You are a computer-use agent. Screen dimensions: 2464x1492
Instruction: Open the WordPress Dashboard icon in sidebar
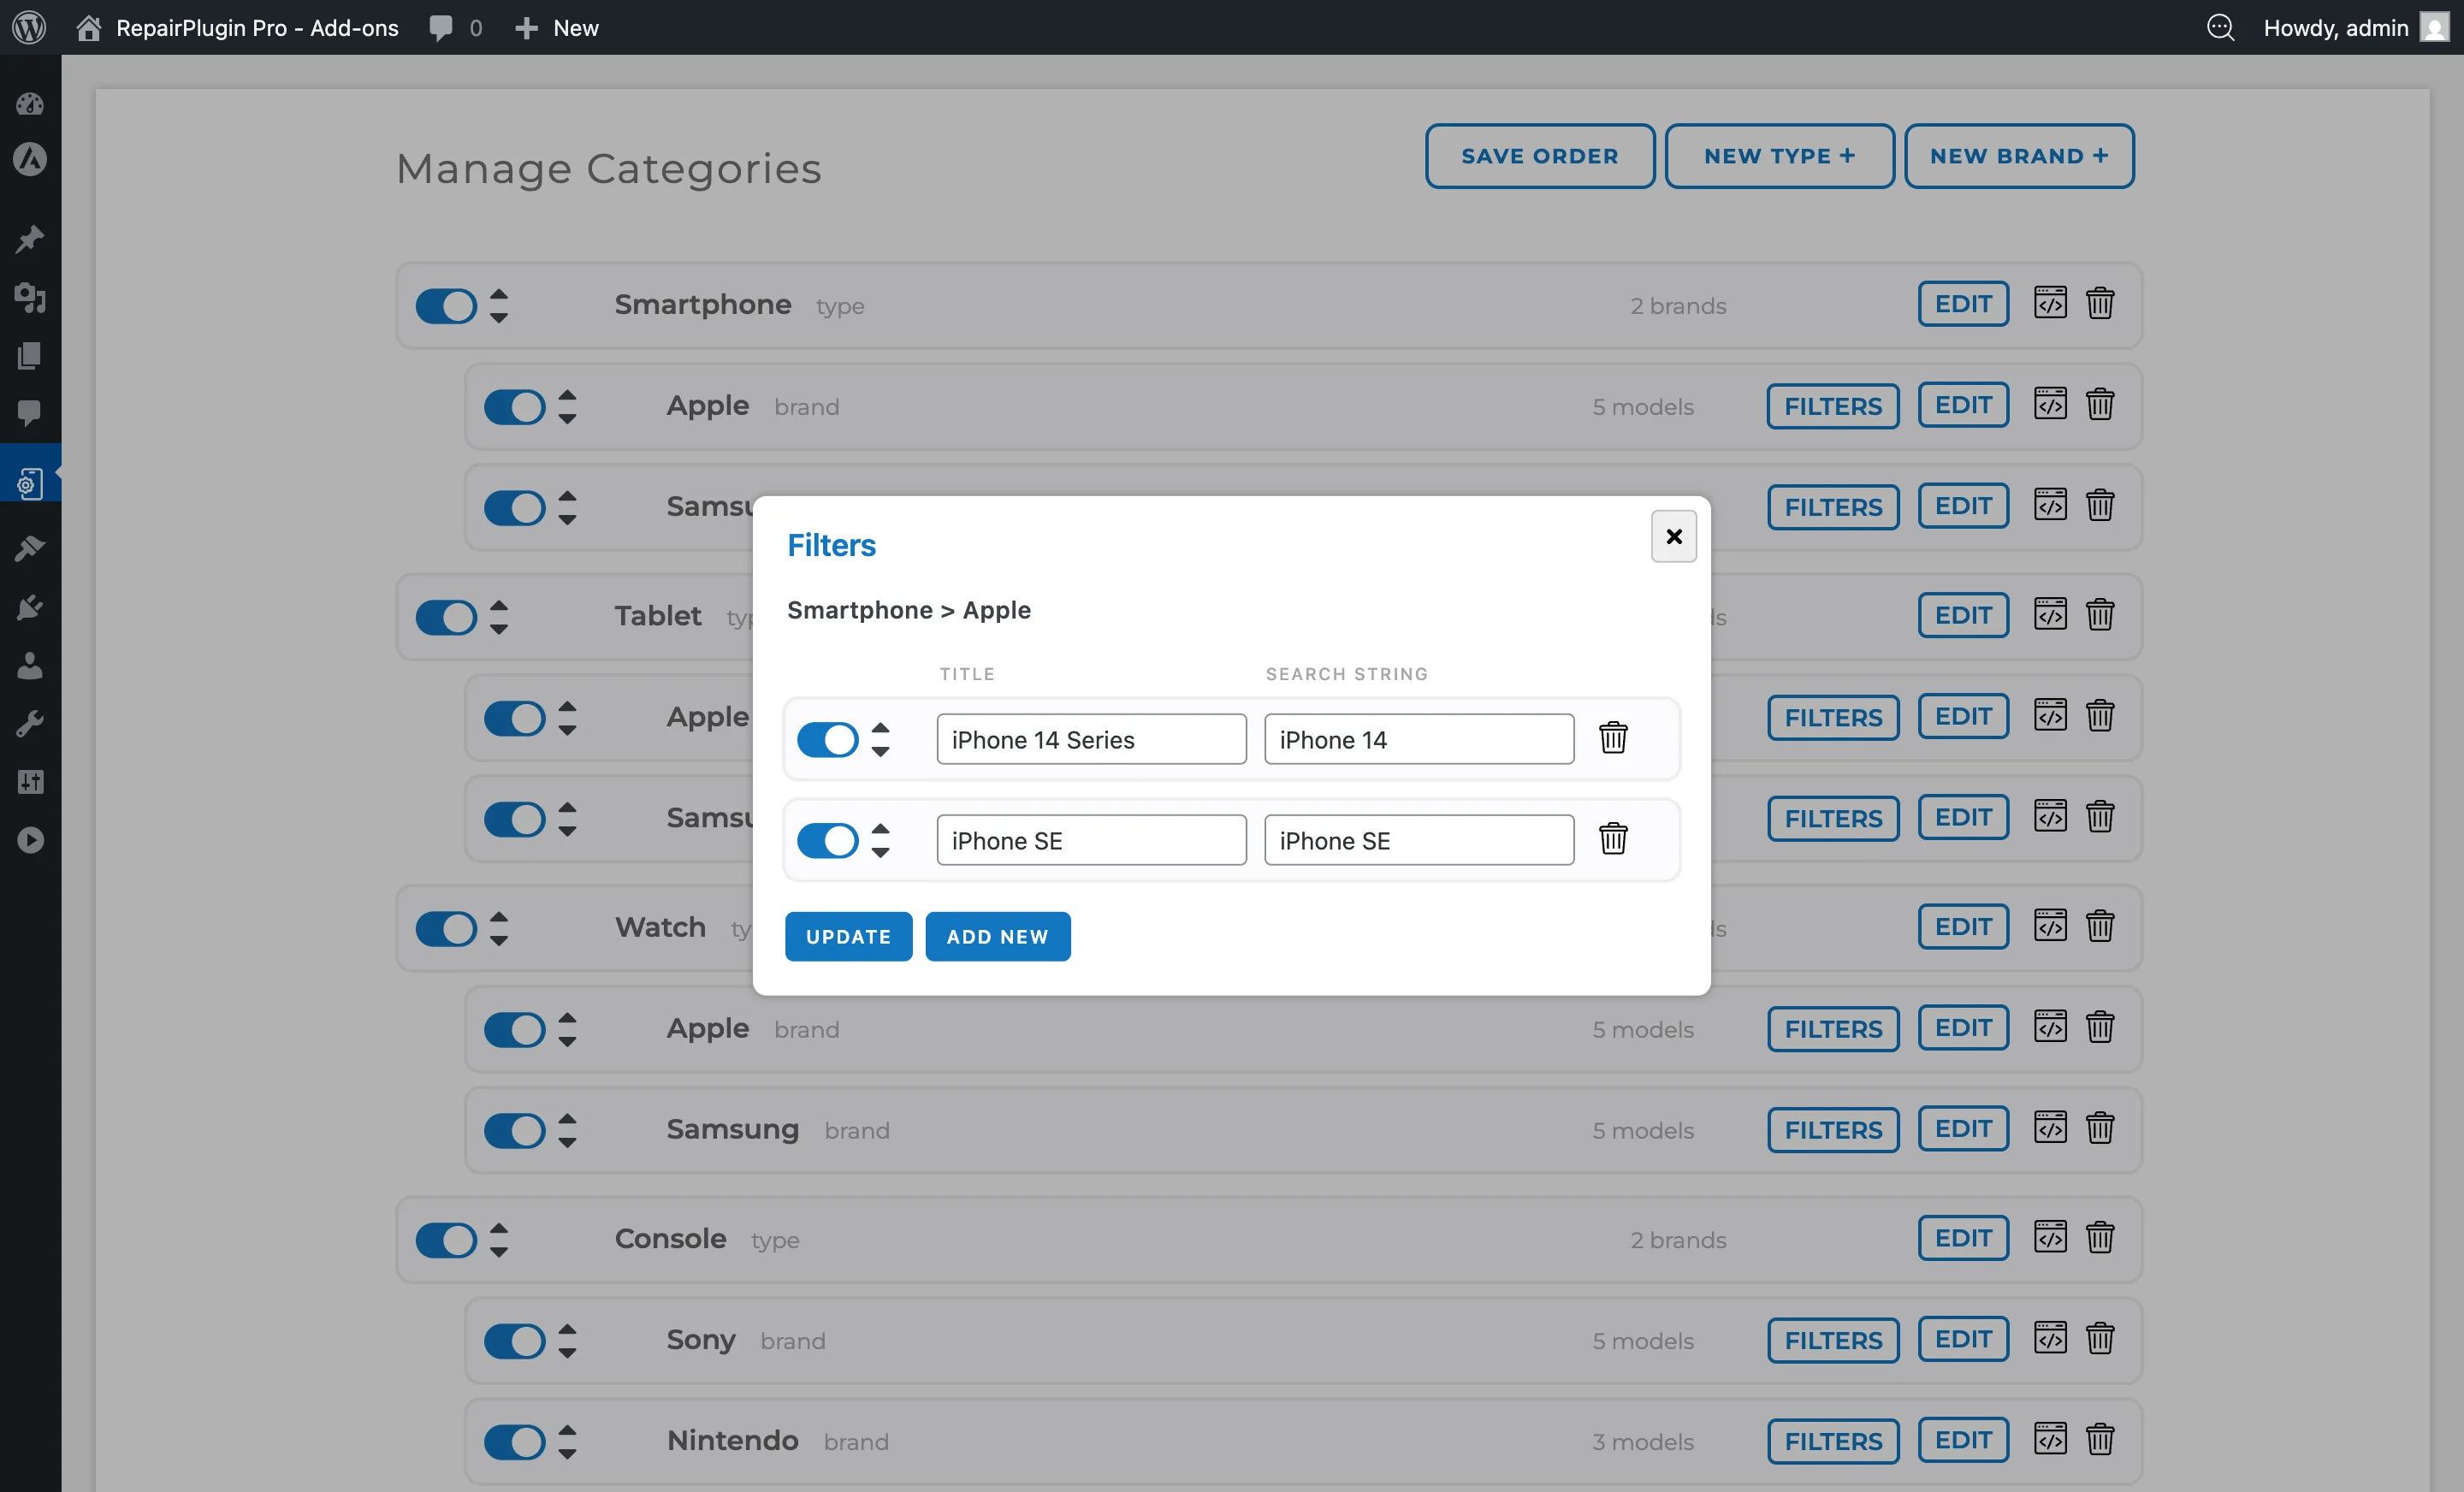point(30,104)
